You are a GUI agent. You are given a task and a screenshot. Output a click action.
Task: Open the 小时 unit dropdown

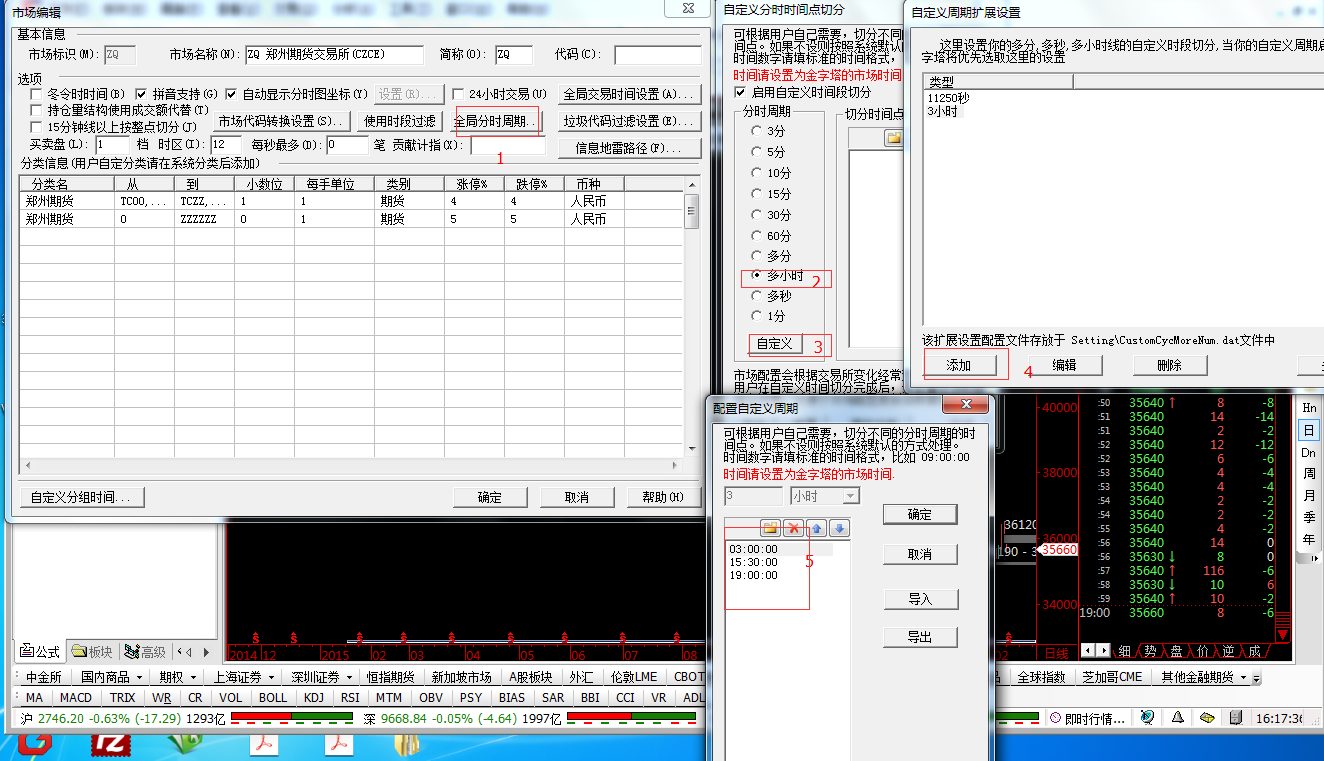[850, 496]
